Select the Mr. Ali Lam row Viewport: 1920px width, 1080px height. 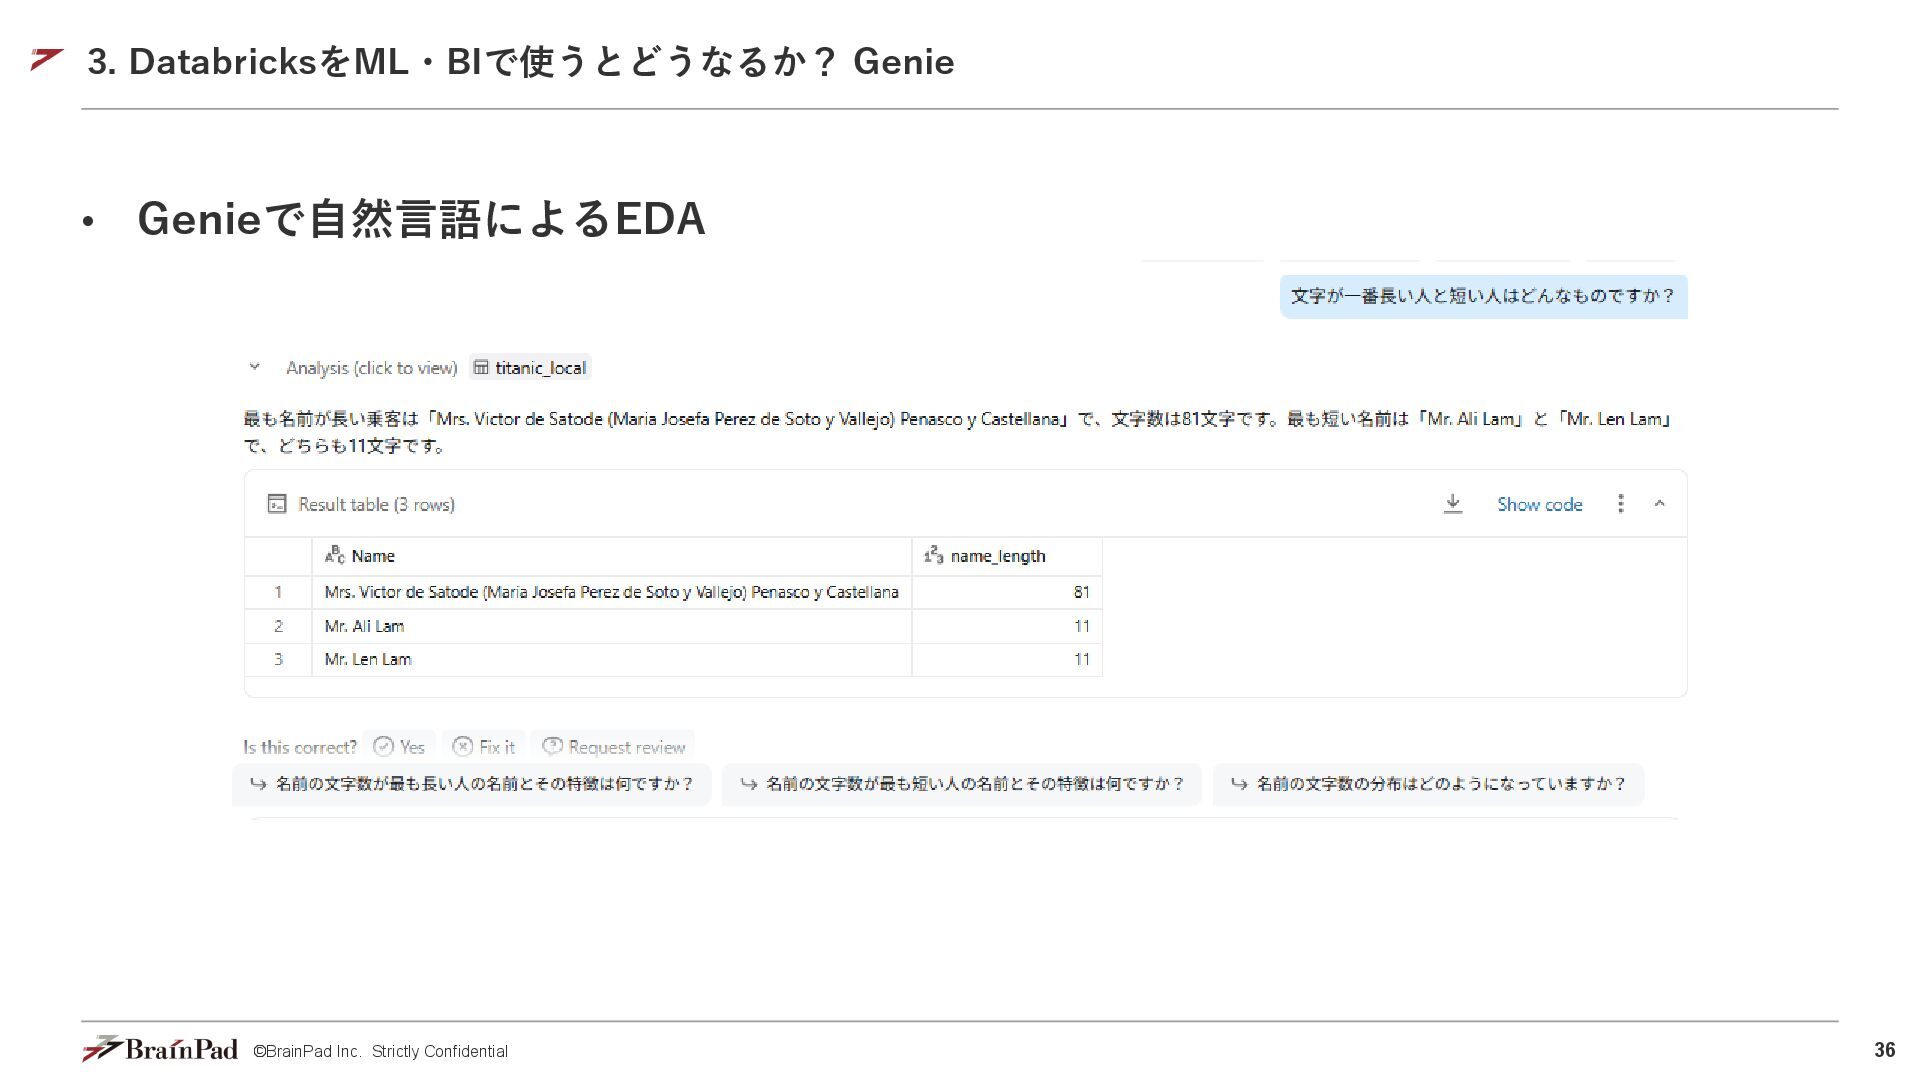[x=365, y=626]
